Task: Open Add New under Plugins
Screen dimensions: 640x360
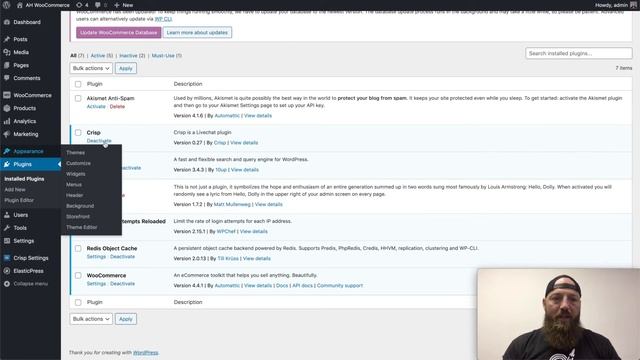Action: point(15,189)
